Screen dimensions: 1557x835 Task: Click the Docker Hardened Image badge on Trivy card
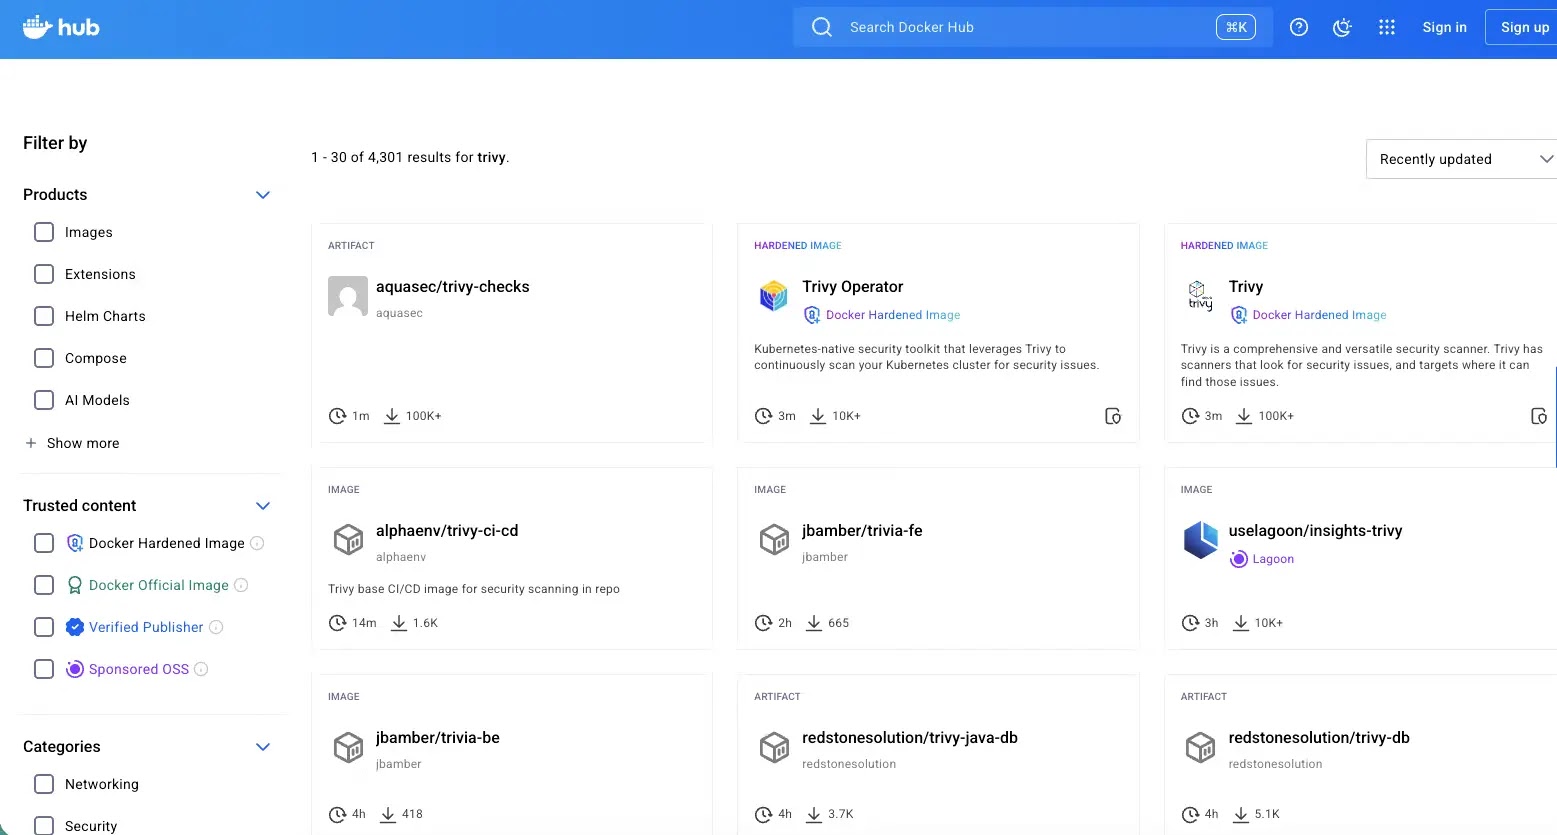pyautogui.click(x=1308, y=315)
